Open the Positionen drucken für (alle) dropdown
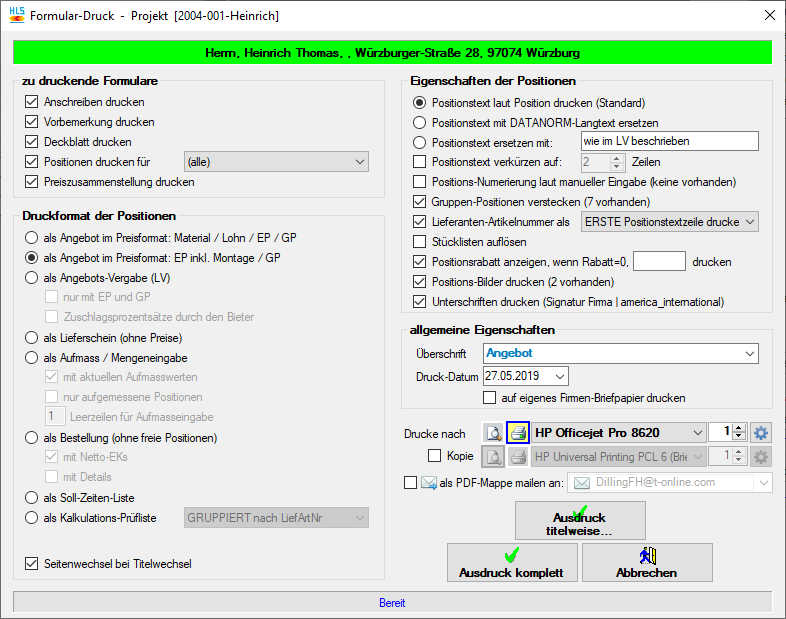The width and height of the screenshot is (786, 619). (360, 162)
